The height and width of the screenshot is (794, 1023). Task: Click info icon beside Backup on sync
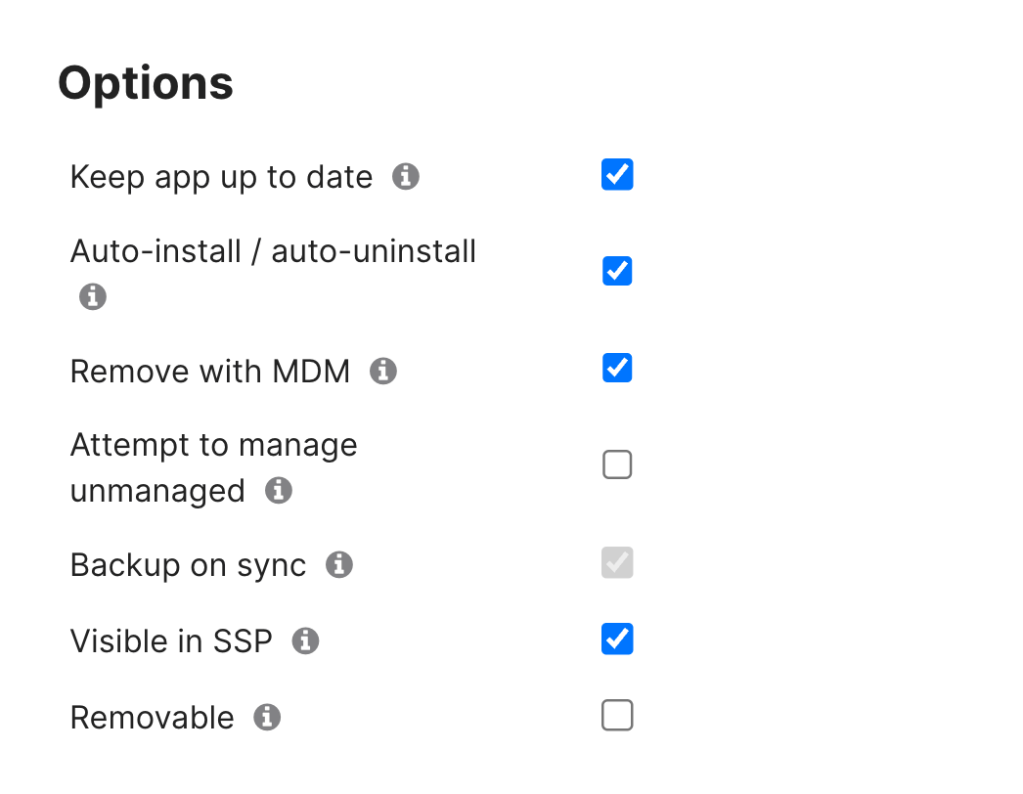(339, 565)
